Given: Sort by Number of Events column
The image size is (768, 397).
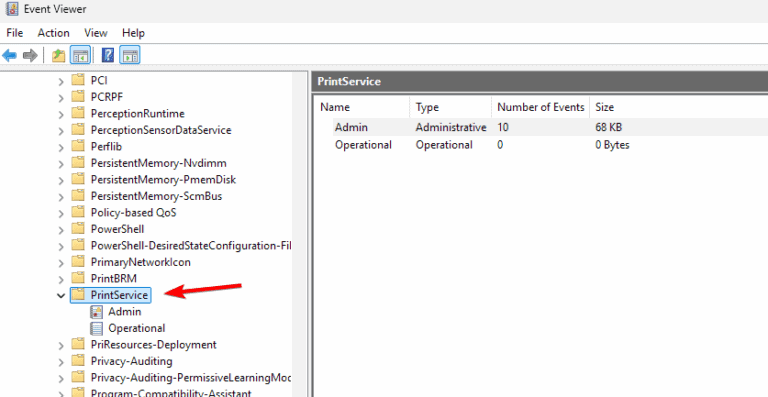Looking at the screenshot, I should (540, 107).
